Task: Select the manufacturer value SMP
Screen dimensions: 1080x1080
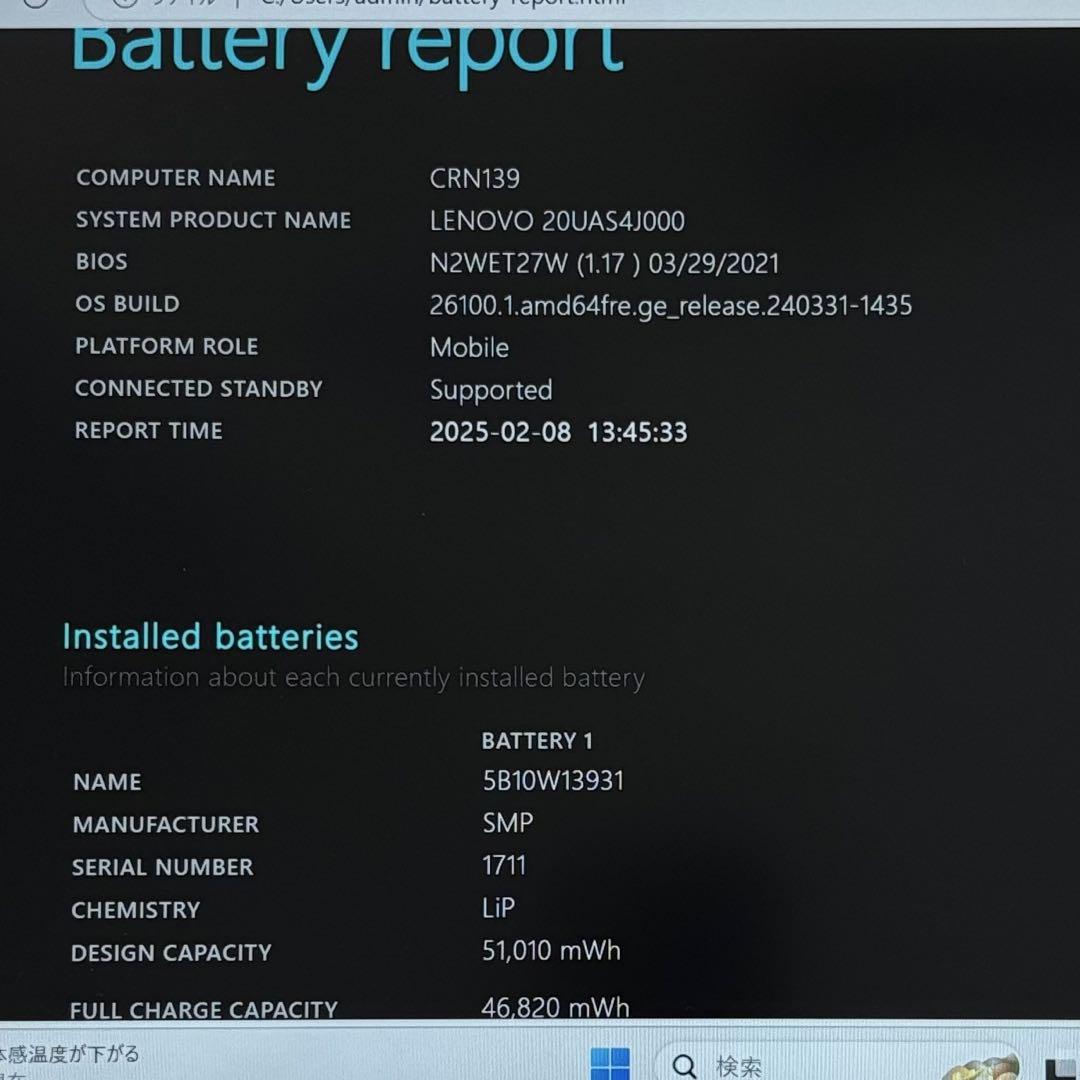Action: (508, 823)
